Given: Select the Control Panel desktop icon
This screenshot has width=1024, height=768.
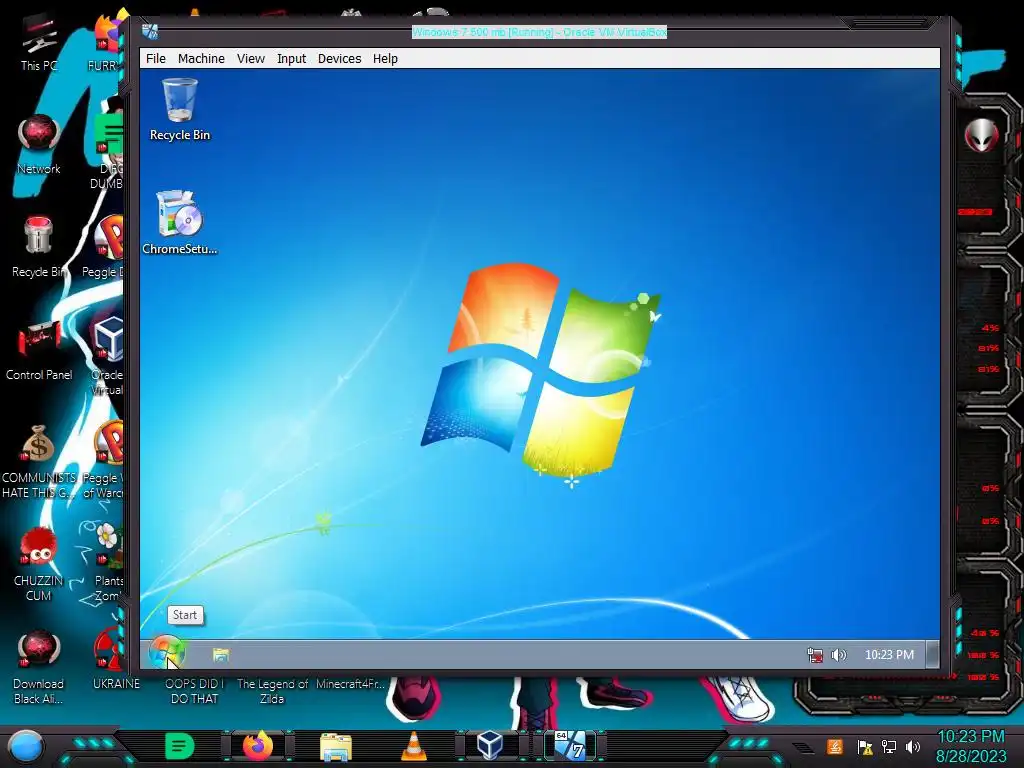Looking at the screenshot, I should point(39,351).
